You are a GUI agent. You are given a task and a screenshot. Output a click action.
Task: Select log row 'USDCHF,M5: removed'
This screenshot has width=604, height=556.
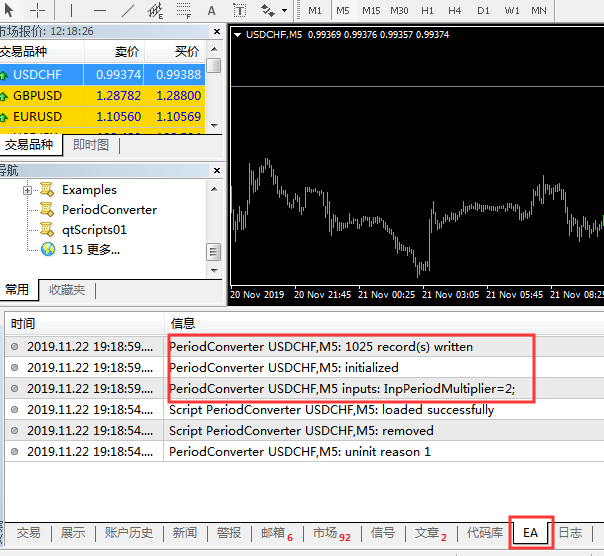pyautogui.click(x=304, y=430)
